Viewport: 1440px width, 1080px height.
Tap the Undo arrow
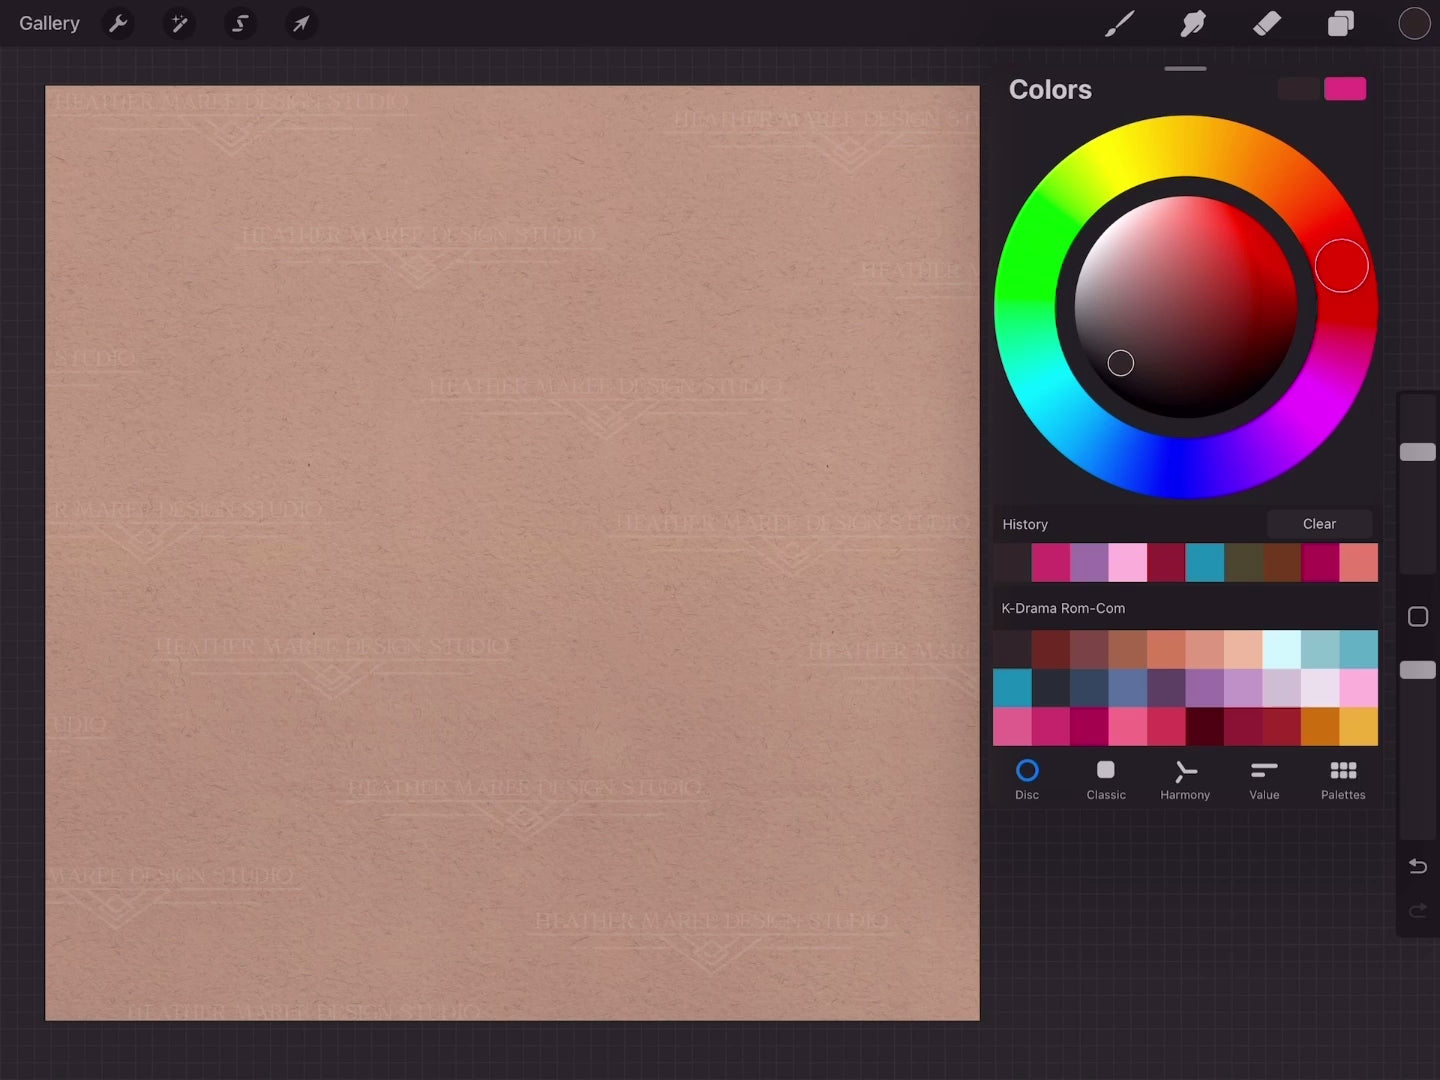(x=1417, y=866)
